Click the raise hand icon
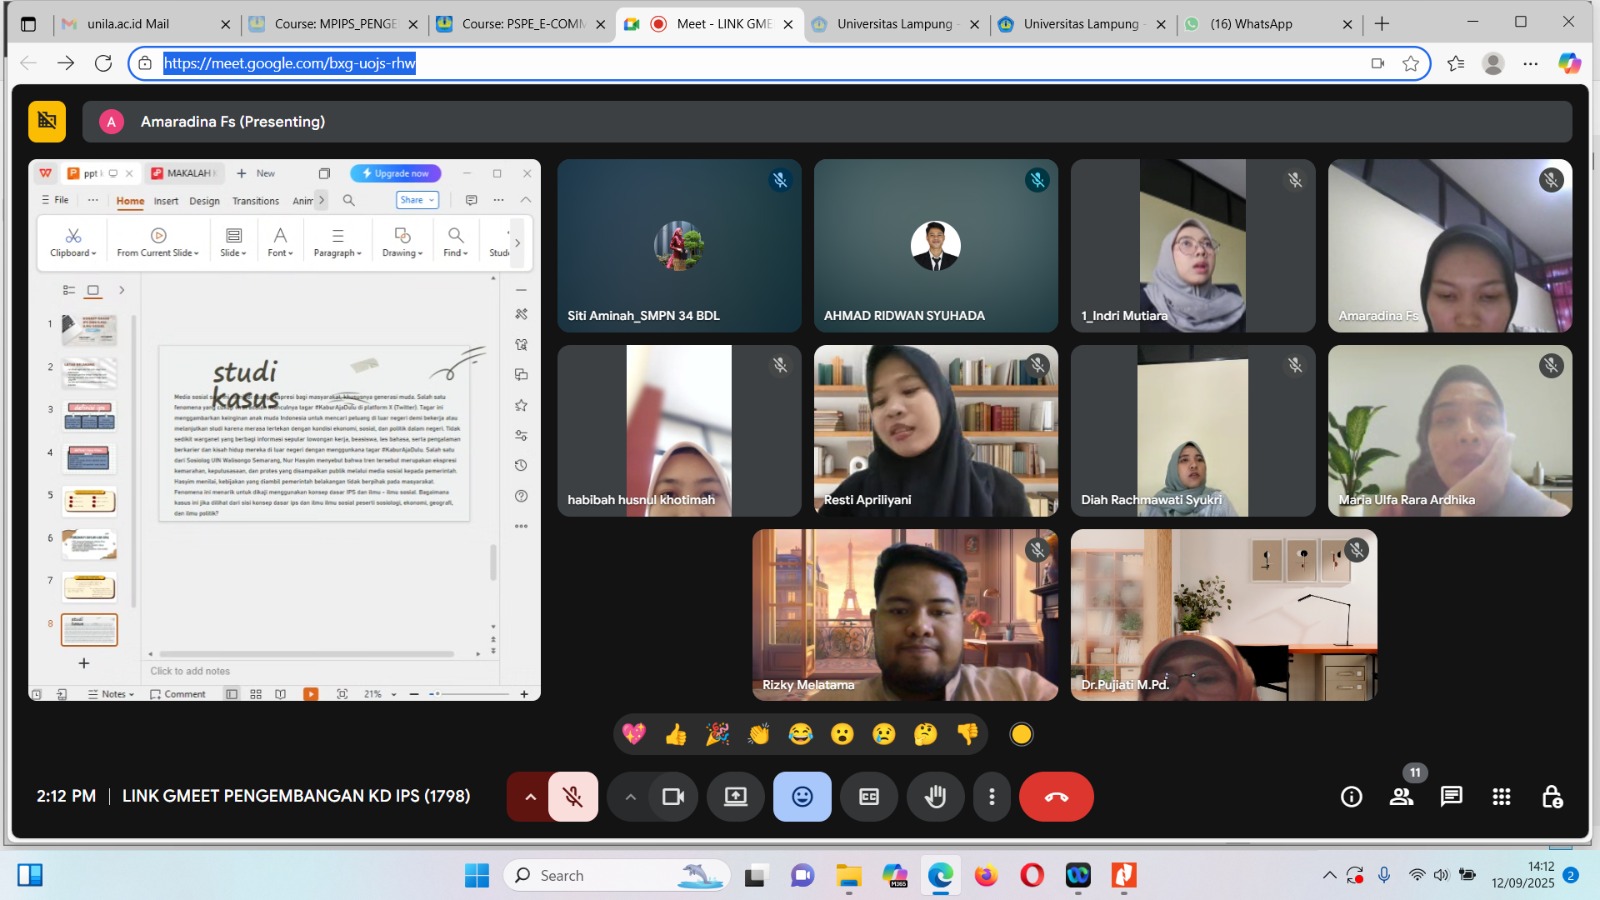The width and height of the screenshot is (1600, 900). click(935, 797)
